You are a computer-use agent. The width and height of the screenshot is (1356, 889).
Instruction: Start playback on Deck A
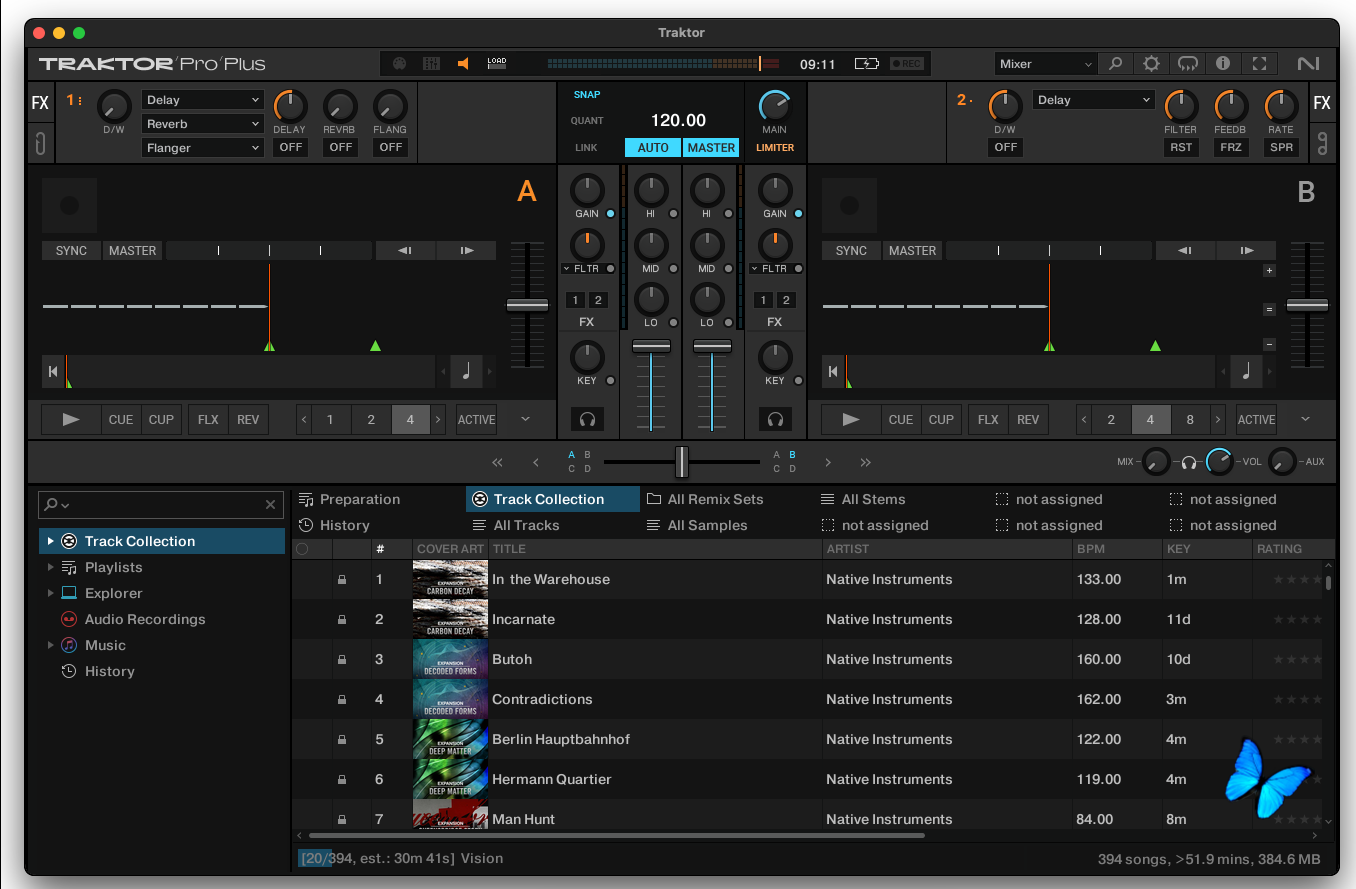click(x=71, y=420)
